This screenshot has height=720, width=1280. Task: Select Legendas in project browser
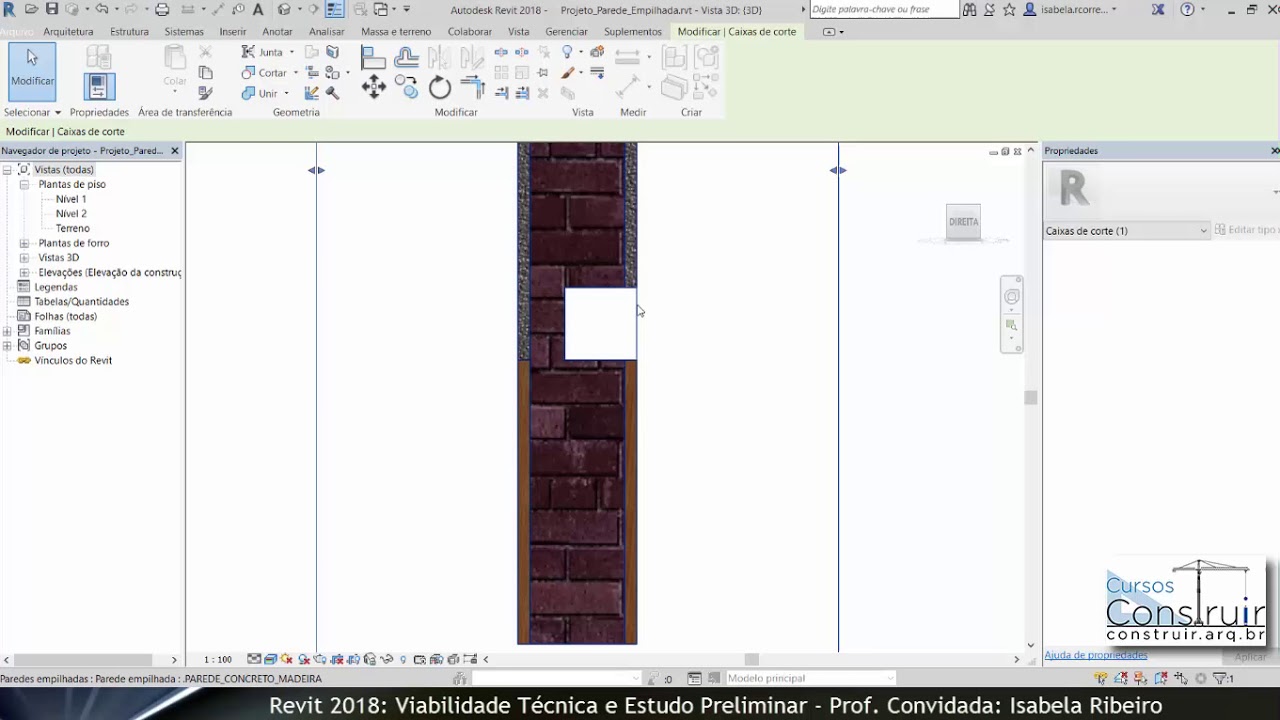pos(56,287)
